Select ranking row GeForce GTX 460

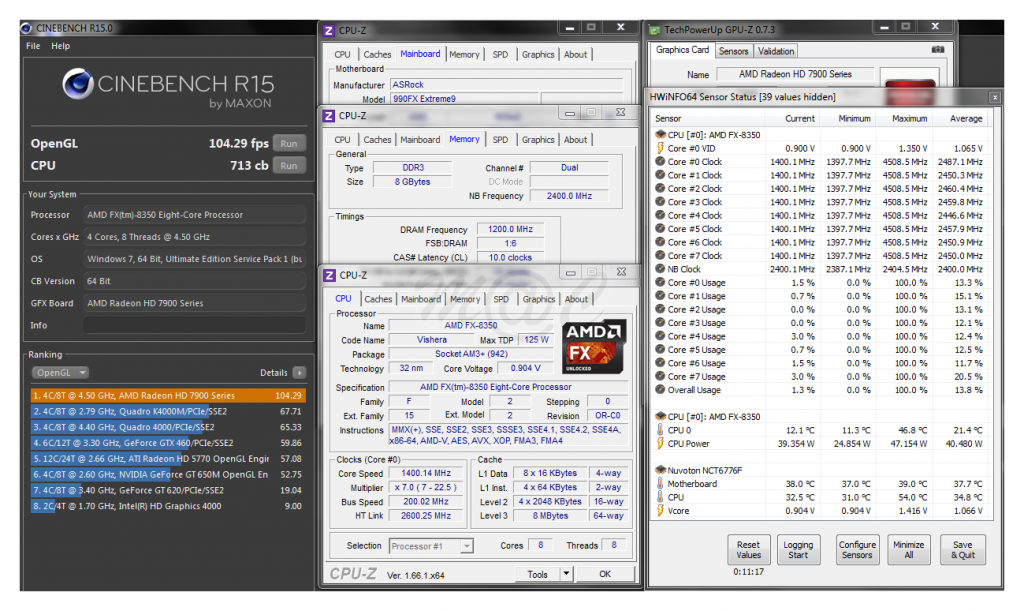pos(168,443)
